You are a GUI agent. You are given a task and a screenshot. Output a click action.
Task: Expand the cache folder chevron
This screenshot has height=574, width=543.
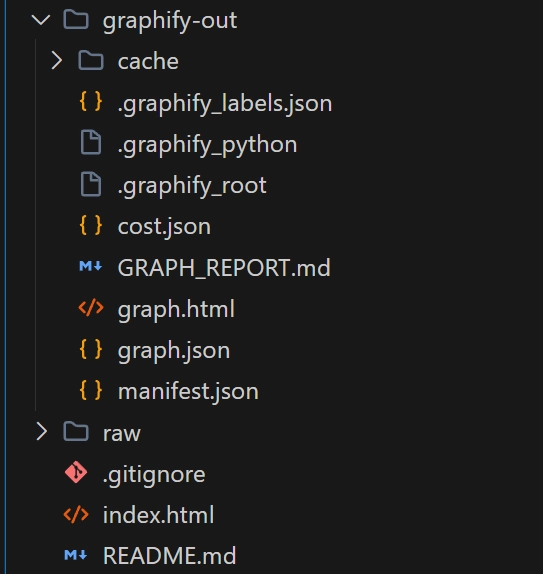point(56,61)
